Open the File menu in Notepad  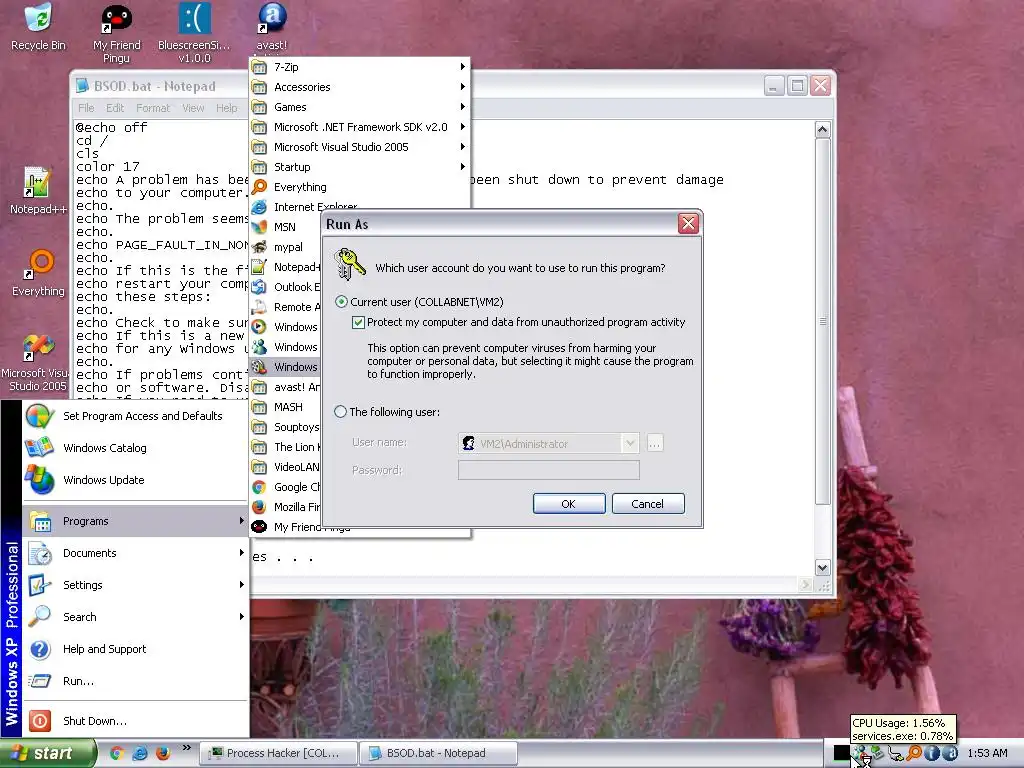(86, 108)
